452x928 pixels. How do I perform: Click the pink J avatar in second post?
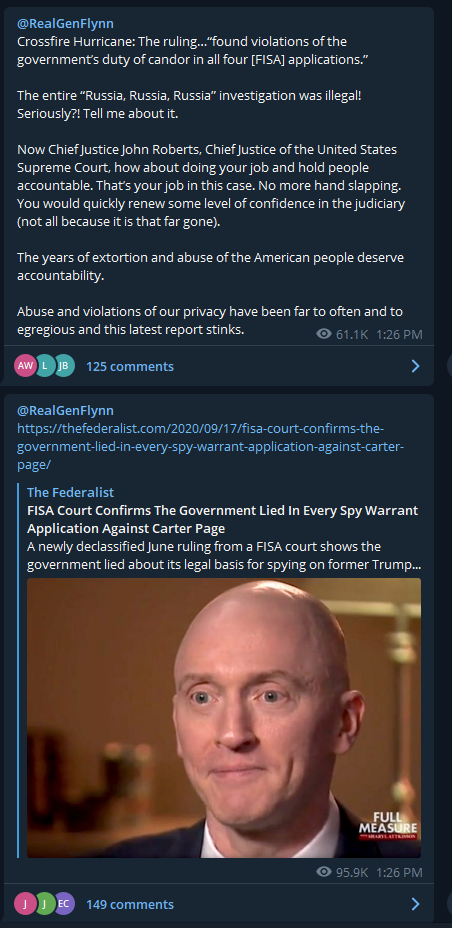point(25,904)
